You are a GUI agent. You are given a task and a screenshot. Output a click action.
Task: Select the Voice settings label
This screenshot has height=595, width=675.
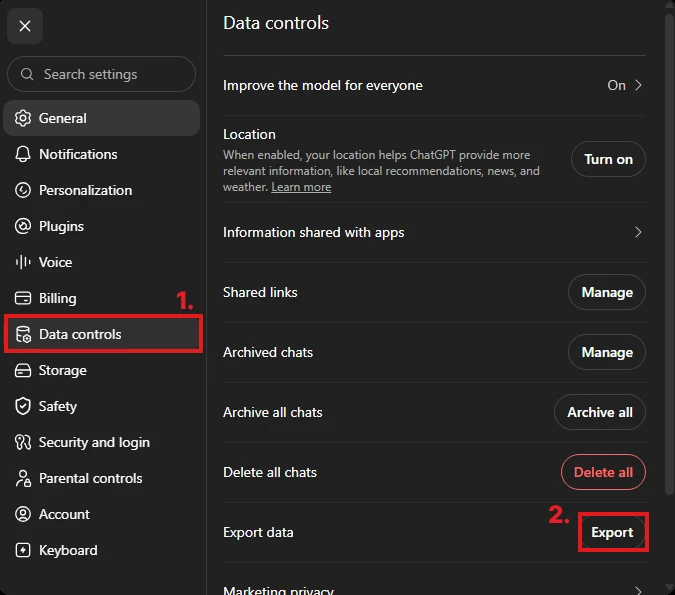pos(56,262)
